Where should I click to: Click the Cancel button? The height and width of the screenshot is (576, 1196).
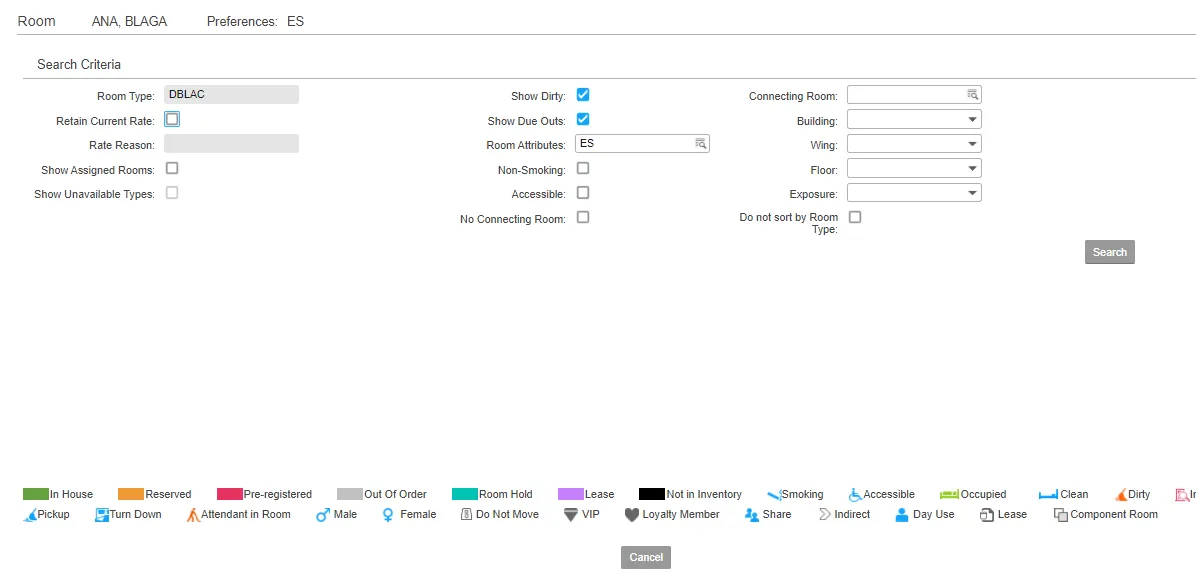click(646, 558)
